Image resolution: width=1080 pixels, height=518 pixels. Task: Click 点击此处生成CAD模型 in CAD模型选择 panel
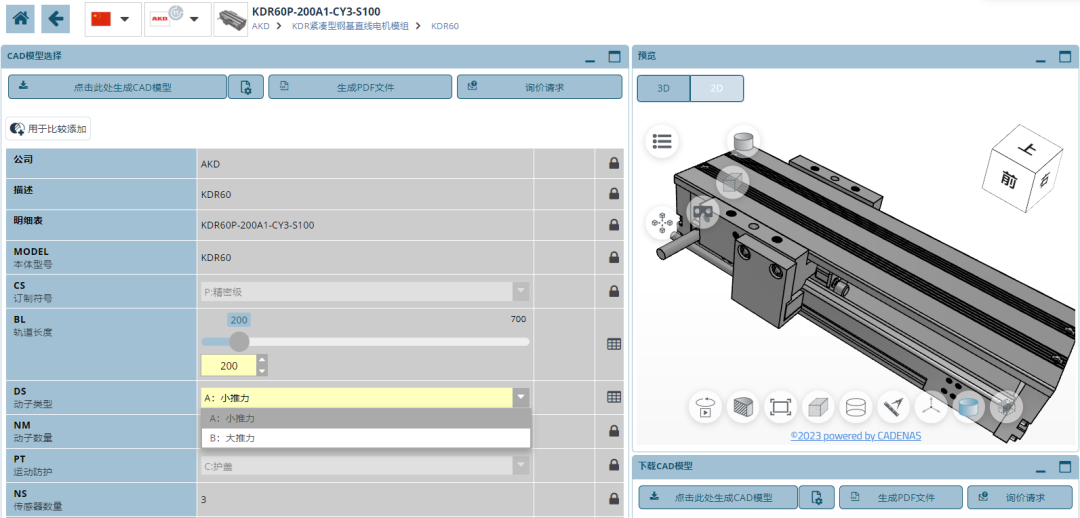[117, 87]
